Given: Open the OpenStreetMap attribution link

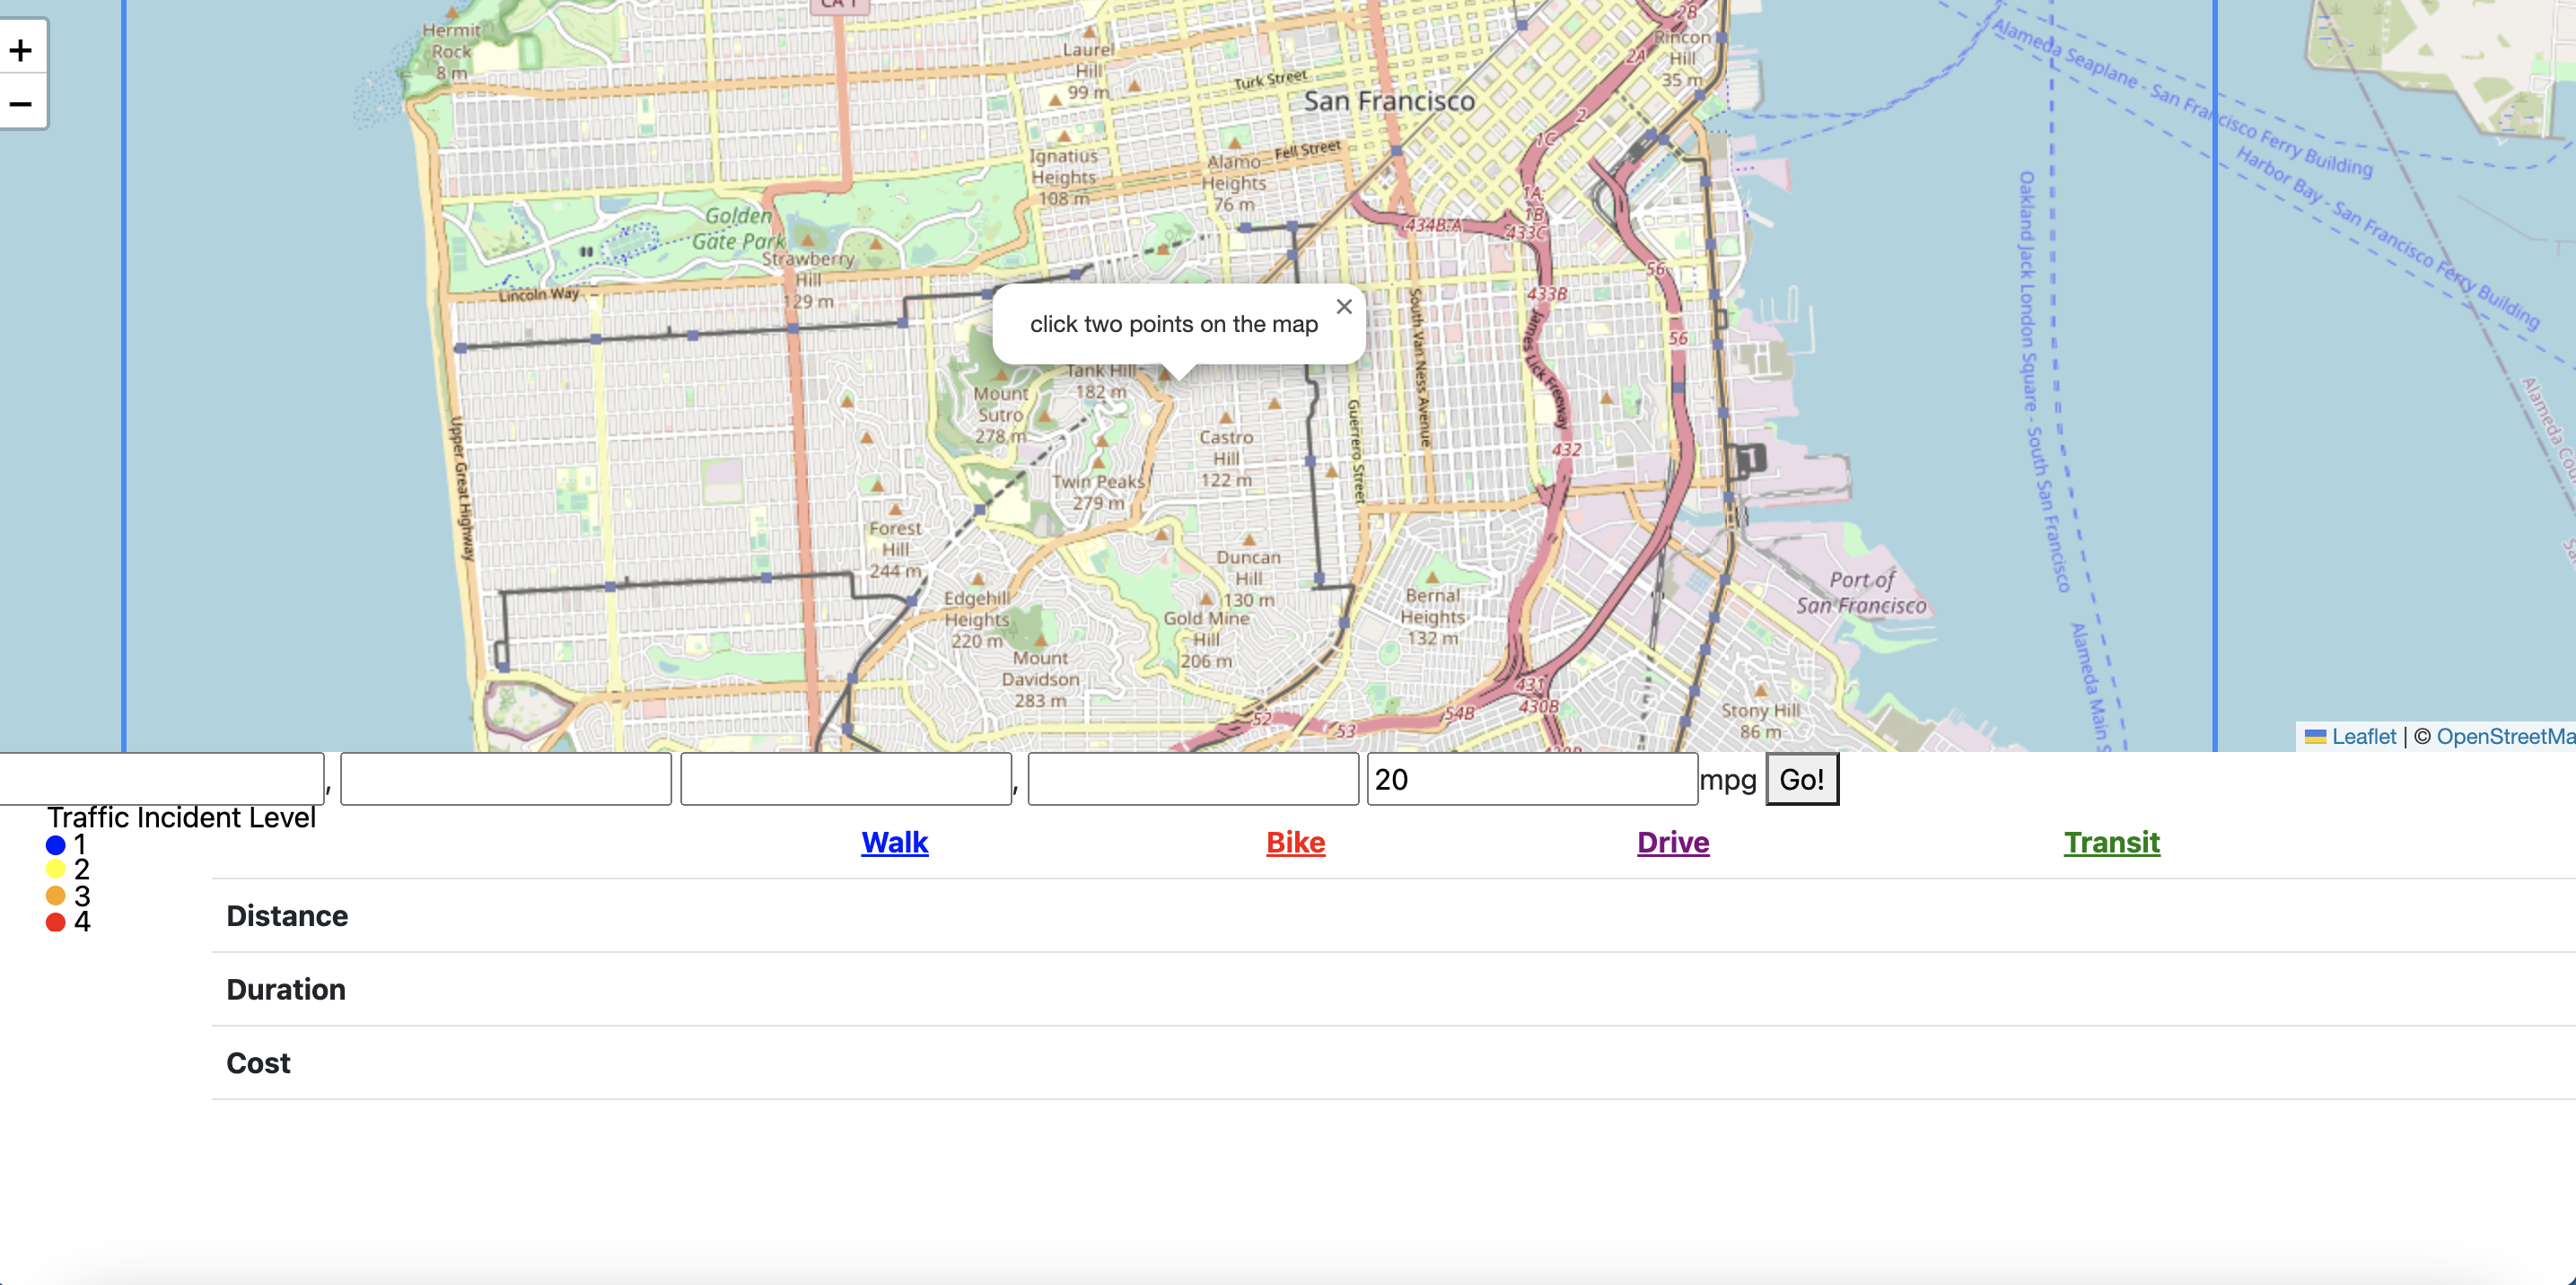Looking at the screenshot, I should (2504, 737).
